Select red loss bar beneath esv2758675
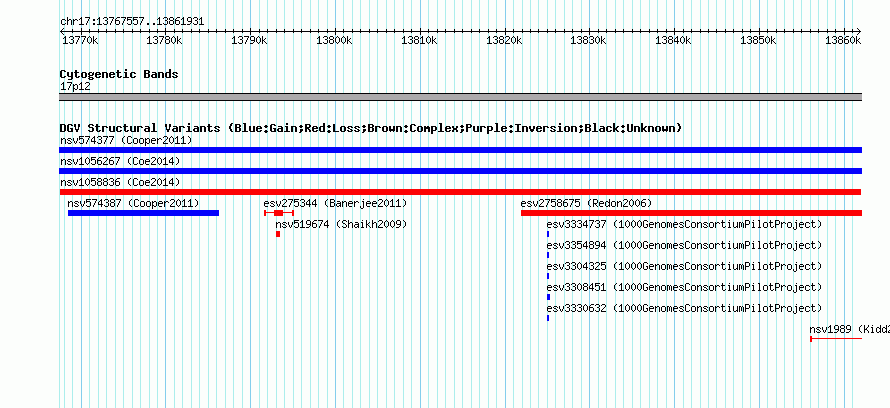The width and height of the screenshot is (890, 408). pos(691,213)
